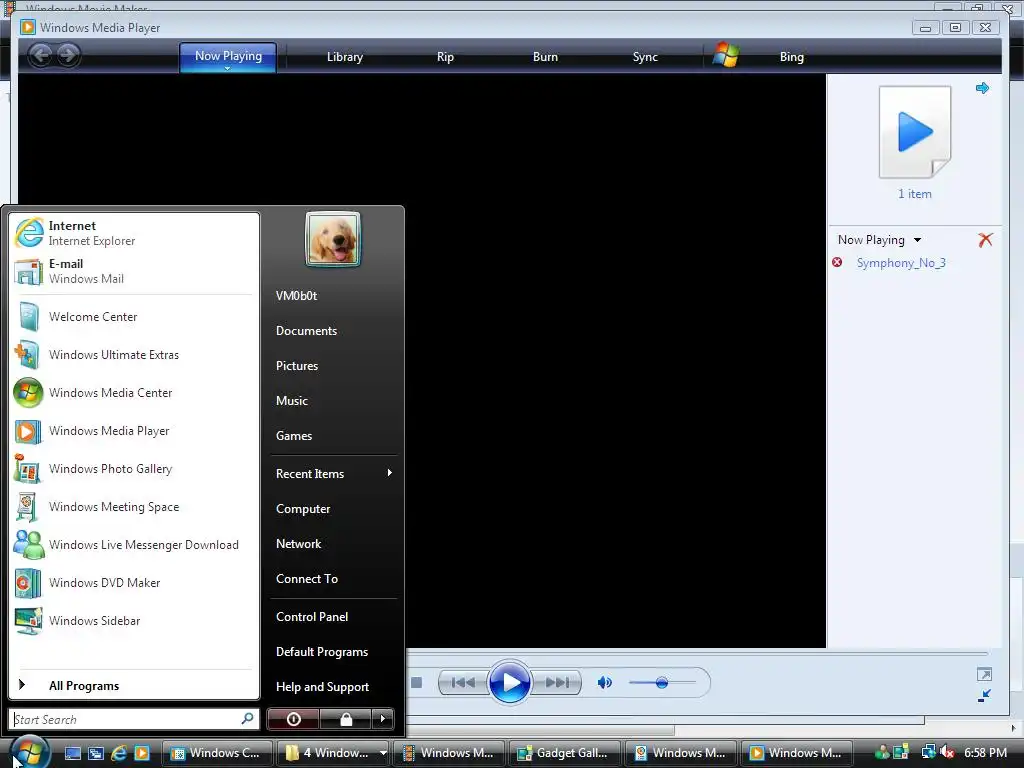
Task: Expand Recent Items submenu
Action: 333,473
